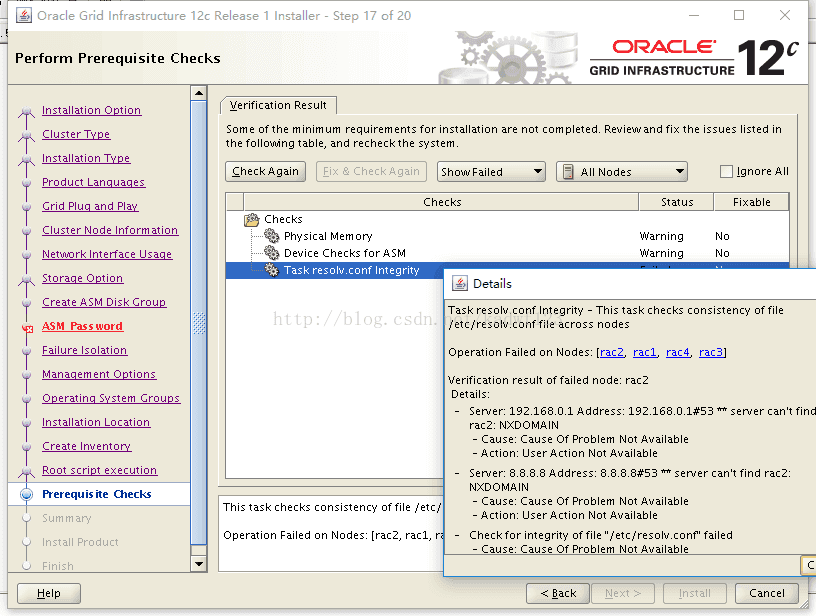The image size is (816, 616).
Task: Go to Product Languages step
Action: click(x=94, y=182)
